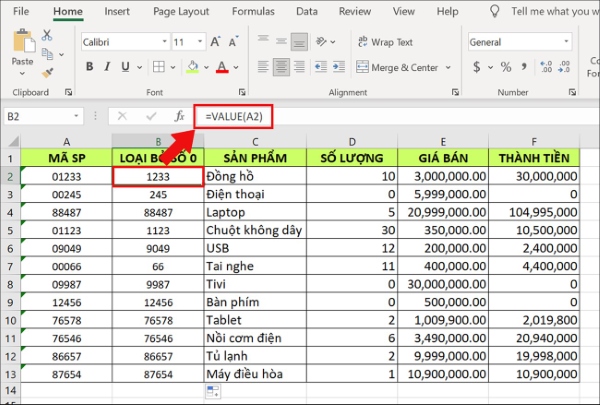Apply Percent Style icon
The height and width of the screenshot is (405, 600).
point(506,67)
